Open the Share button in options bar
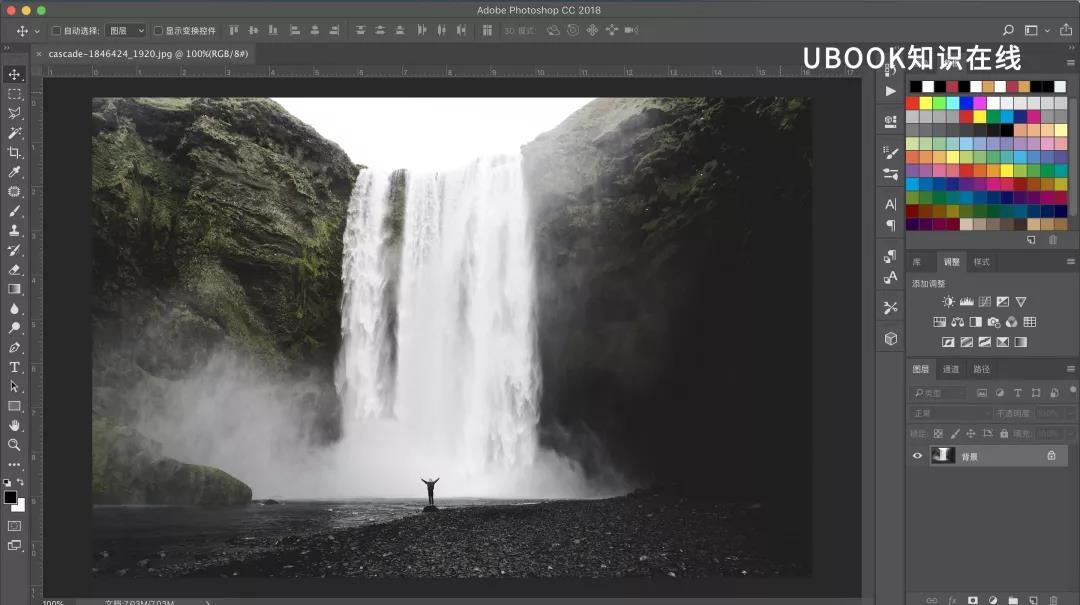 [x=1066, y=30]
